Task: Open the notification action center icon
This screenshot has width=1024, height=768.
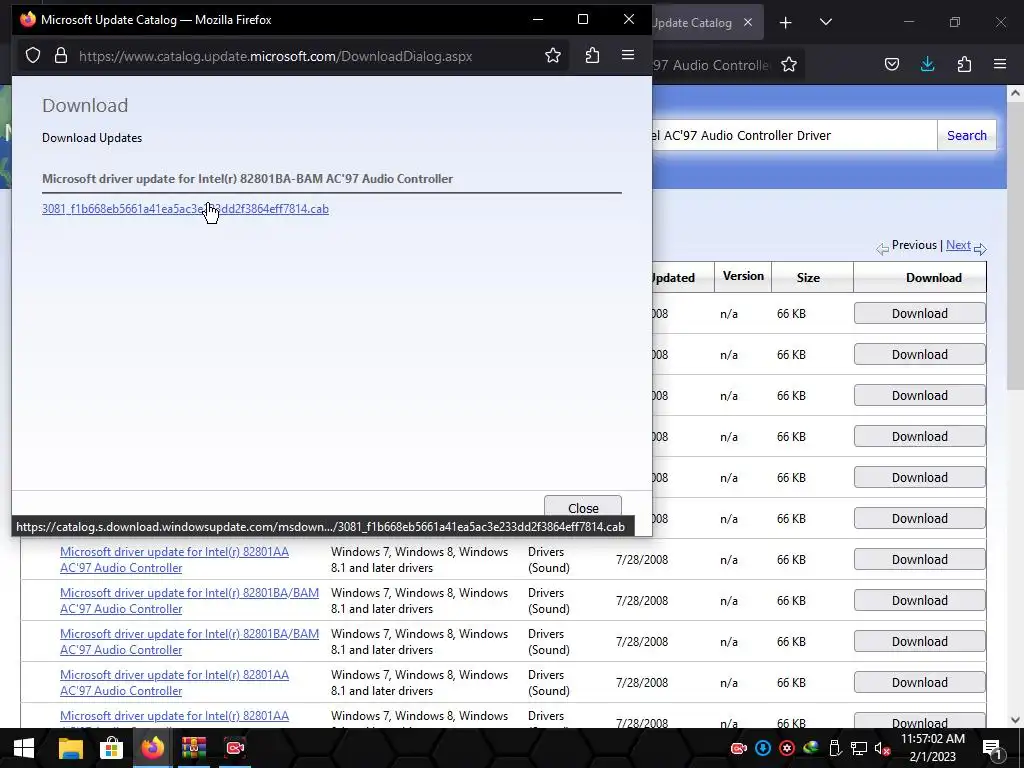Action: 992,748
